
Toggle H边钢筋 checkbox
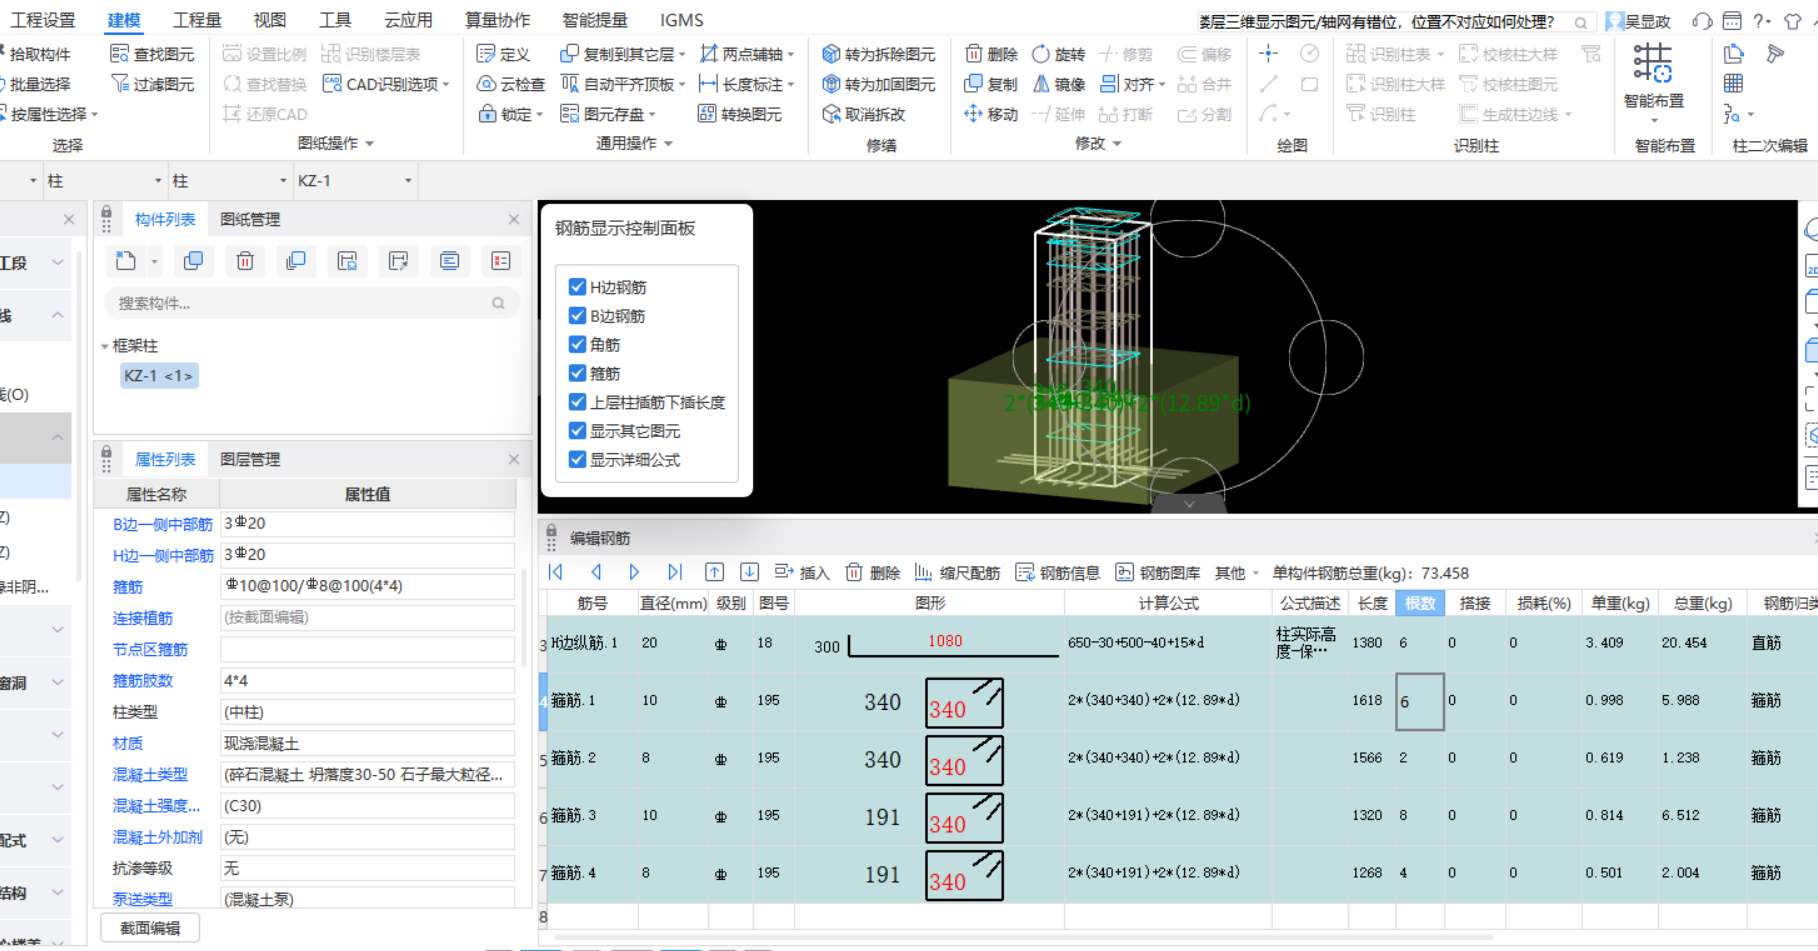pyautogui.click(x=577, y=287)
